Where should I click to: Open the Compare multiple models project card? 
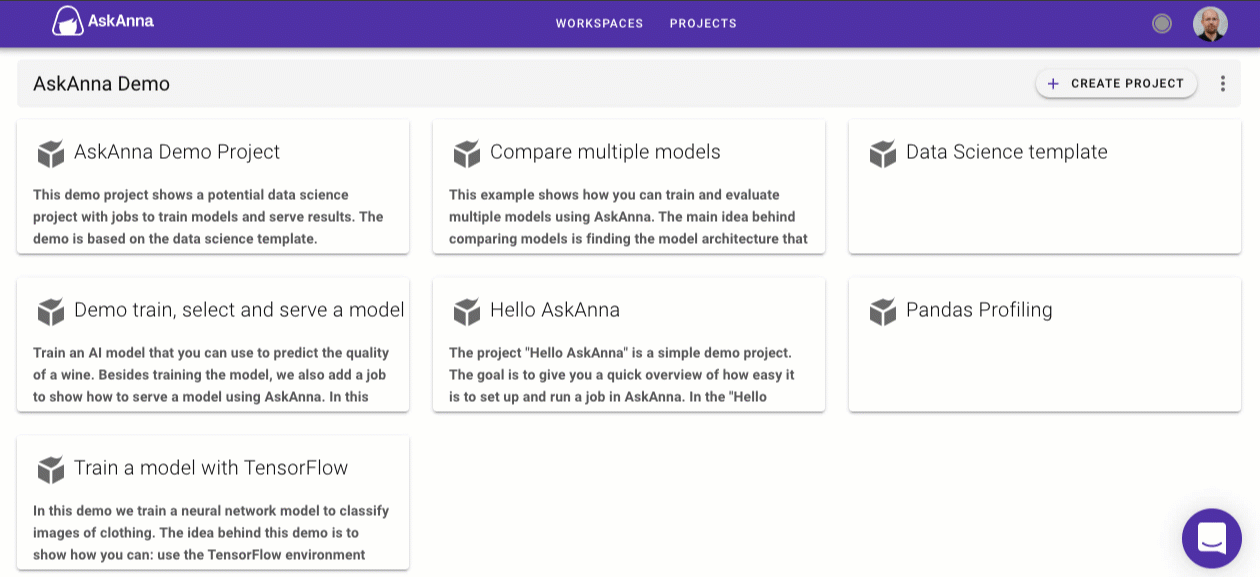click(x=629, y=186)
